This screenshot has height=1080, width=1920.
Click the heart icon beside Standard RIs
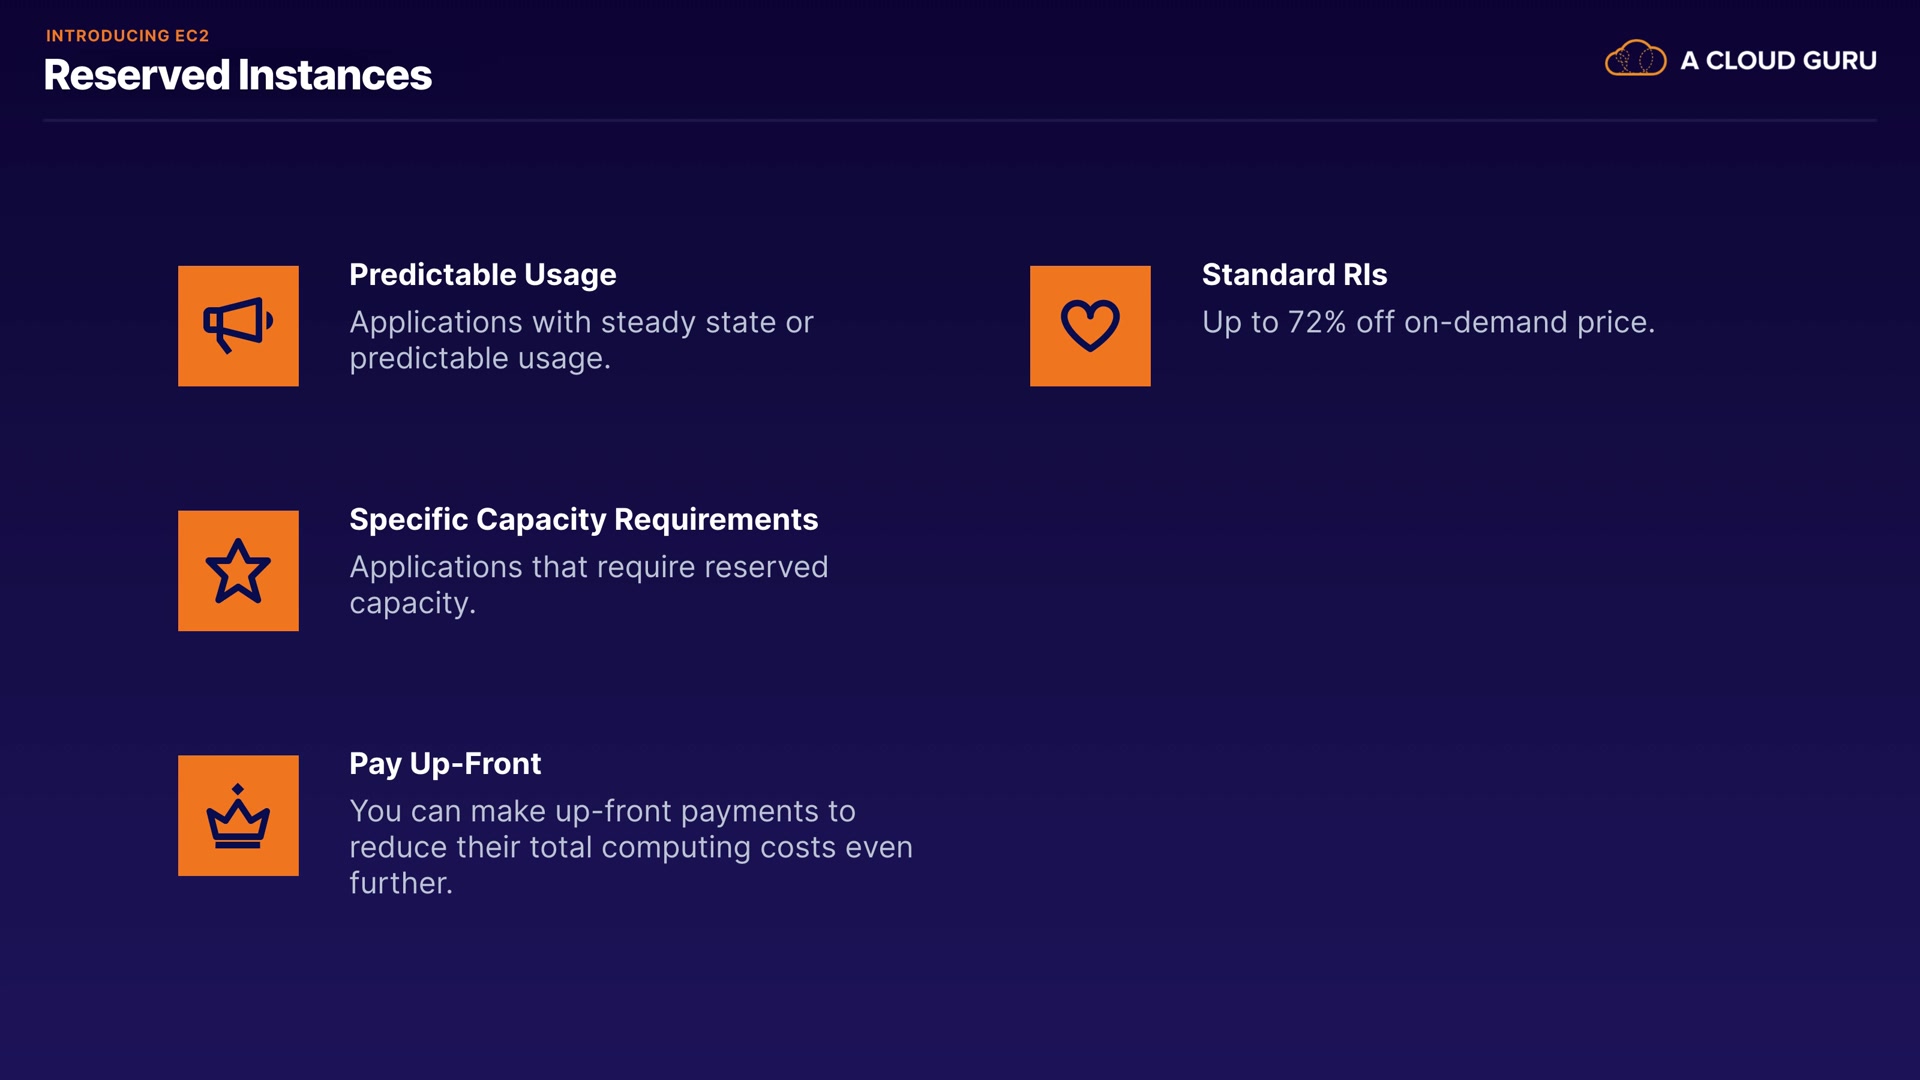point(1090,326)
